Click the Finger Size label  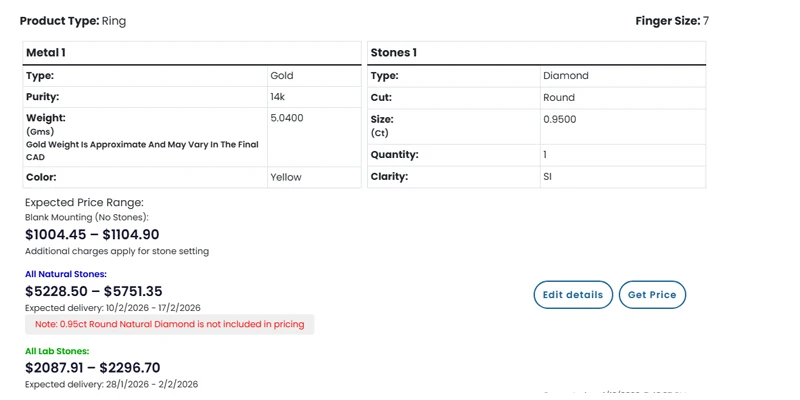coord(667,21)
